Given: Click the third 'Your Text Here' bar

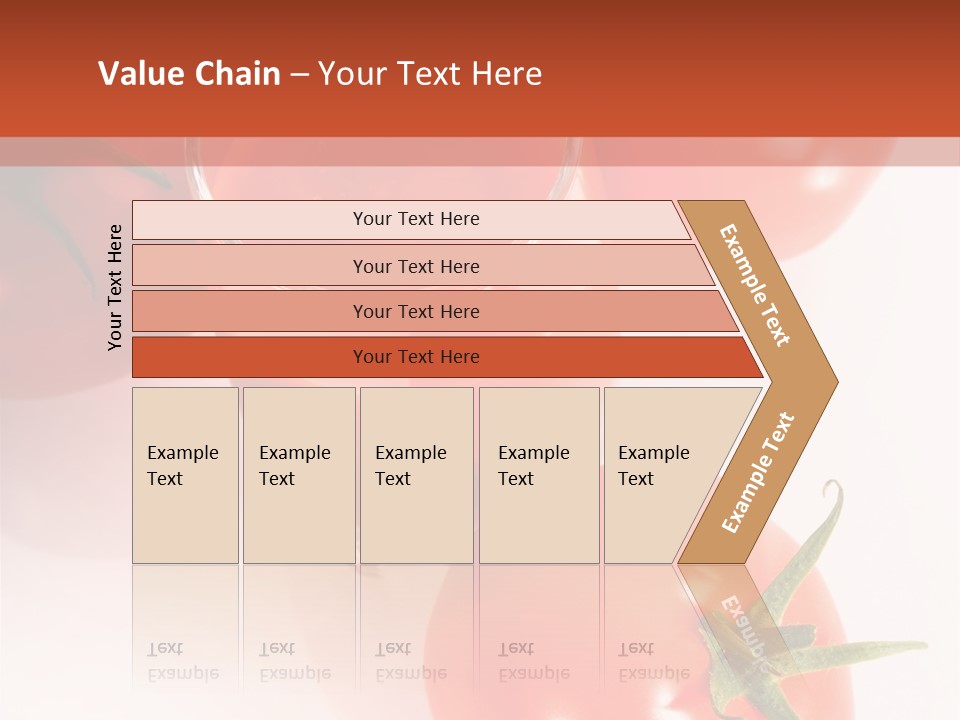Looking at the screenshot, I should [x=435, y=312].
